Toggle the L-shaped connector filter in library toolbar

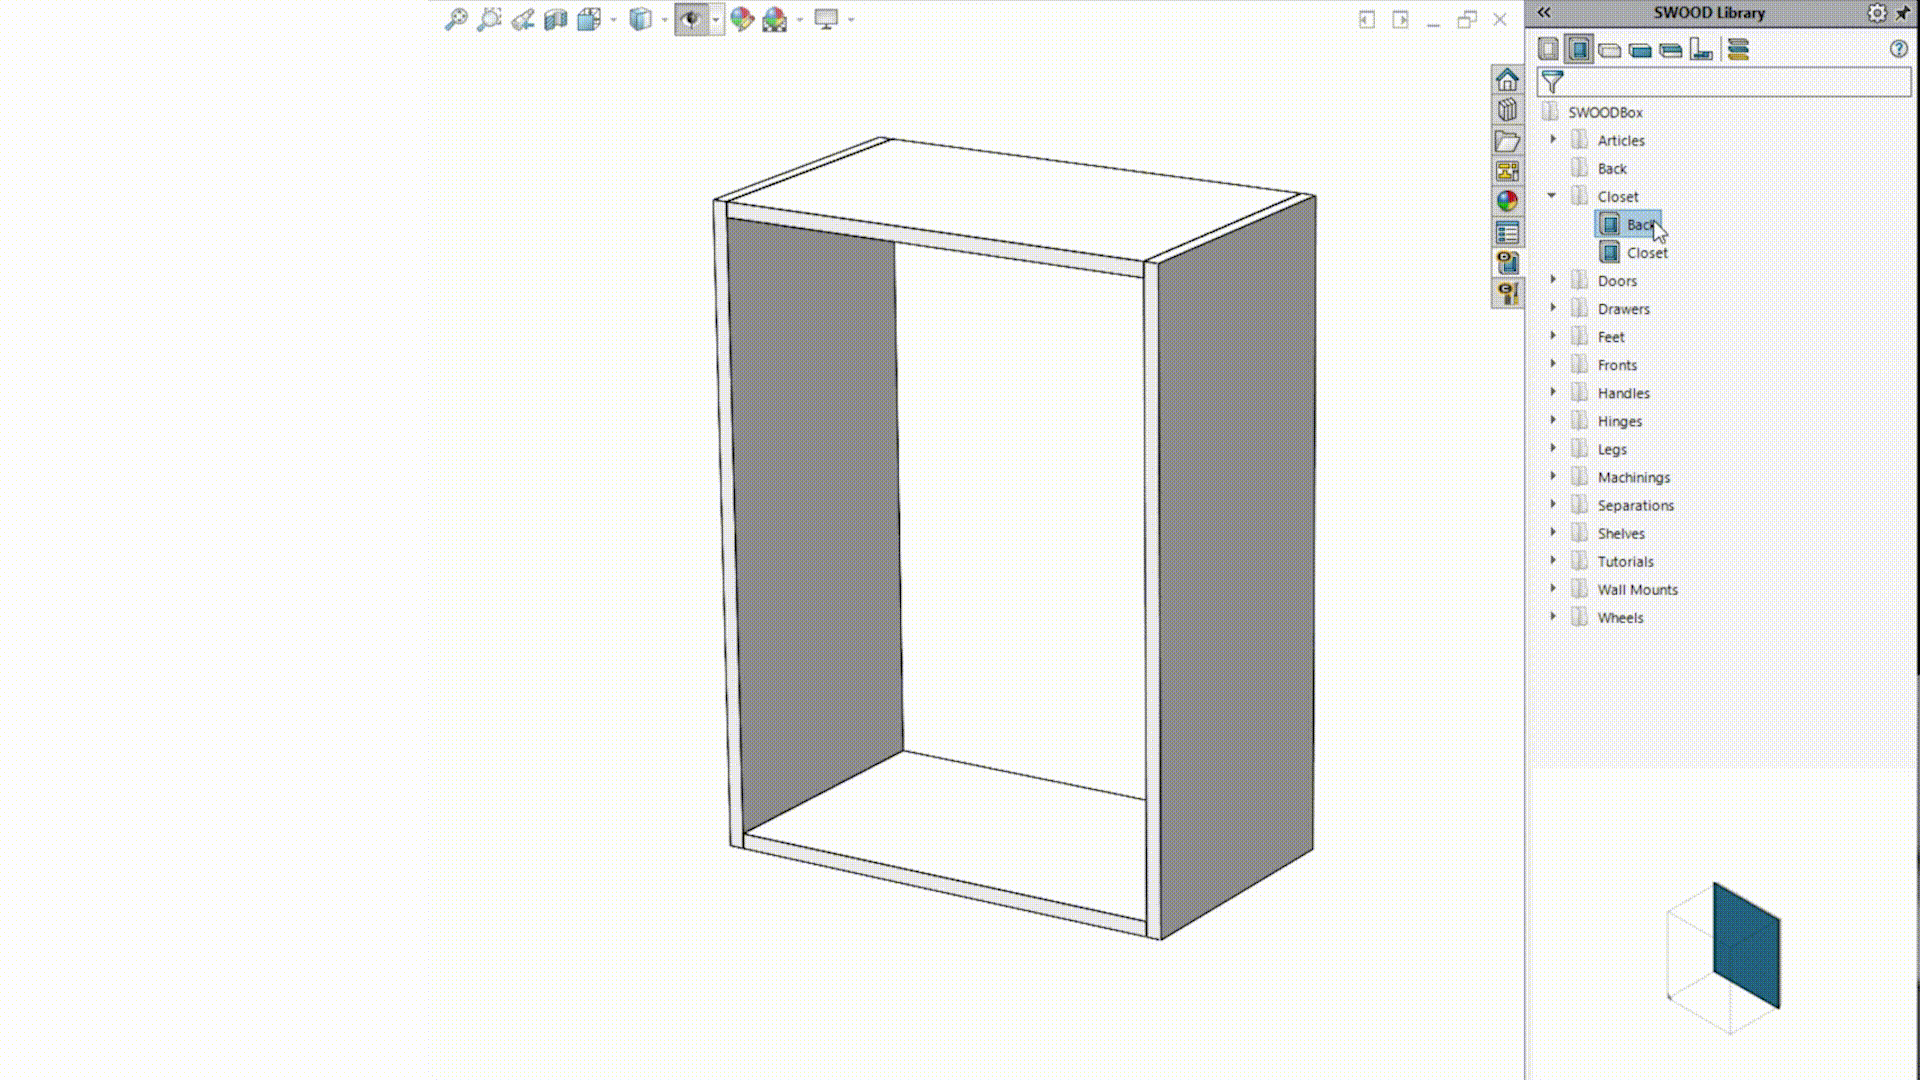(x=1701, y=49)
